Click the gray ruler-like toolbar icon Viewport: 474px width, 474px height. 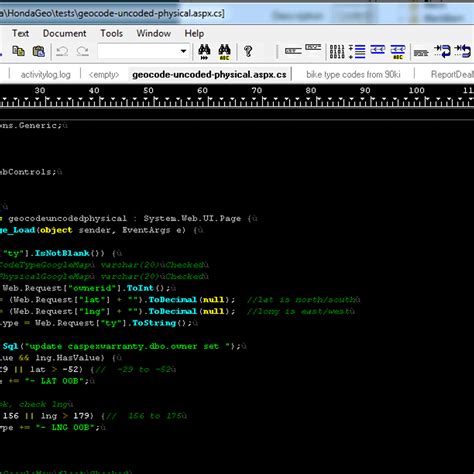tap(421, 53)
